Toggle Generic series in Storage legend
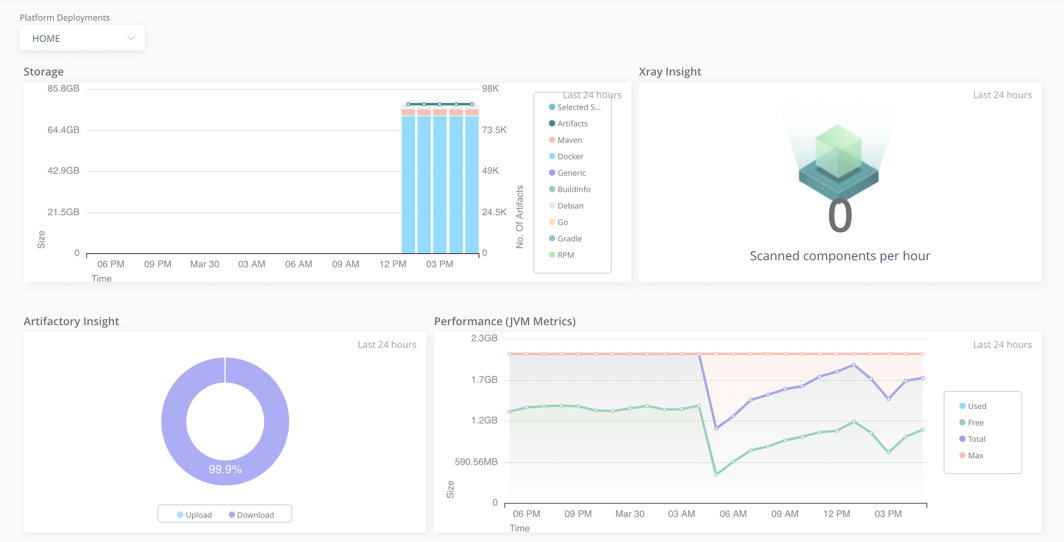Image resolution: width=1064 pixels, height=542 pixels. pos(571,173)
